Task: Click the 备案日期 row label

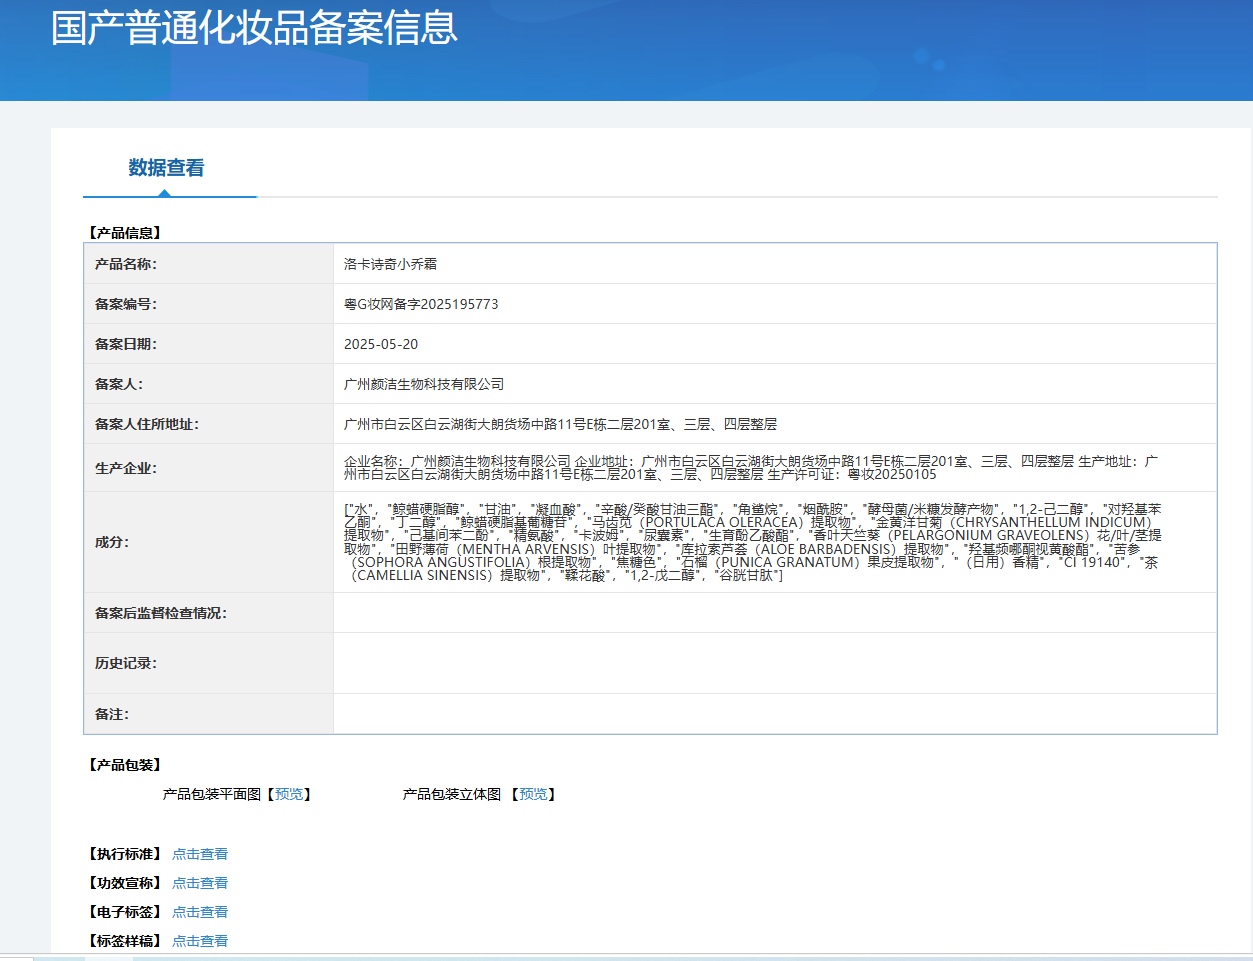Action: point(126,344)
